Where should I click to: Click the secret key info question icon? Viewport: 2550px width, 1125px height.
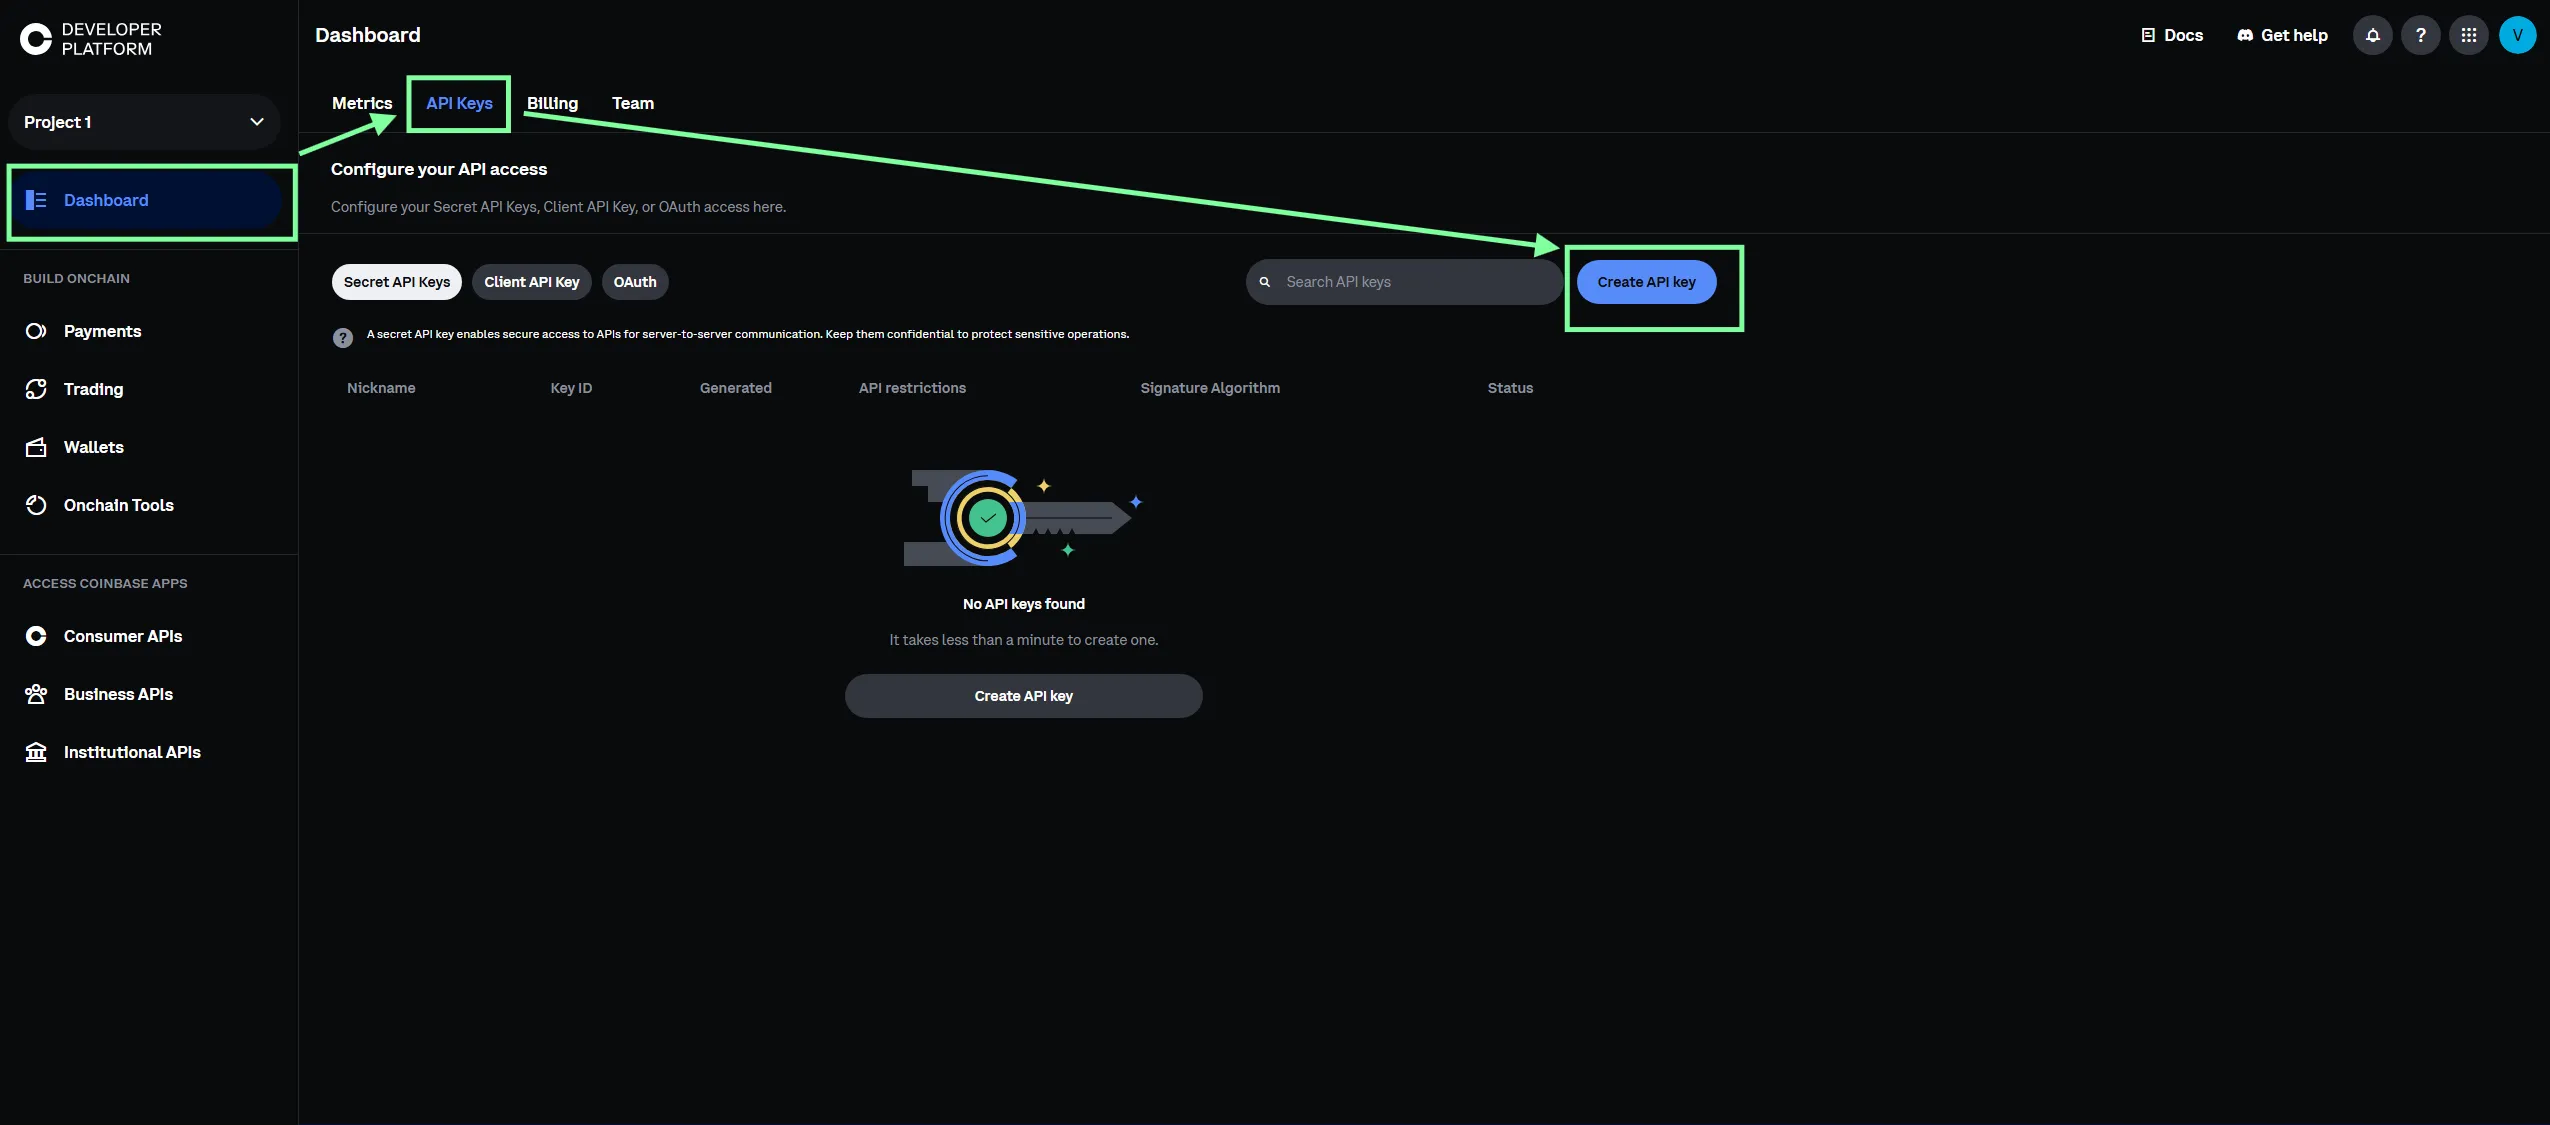coord(343,338)
